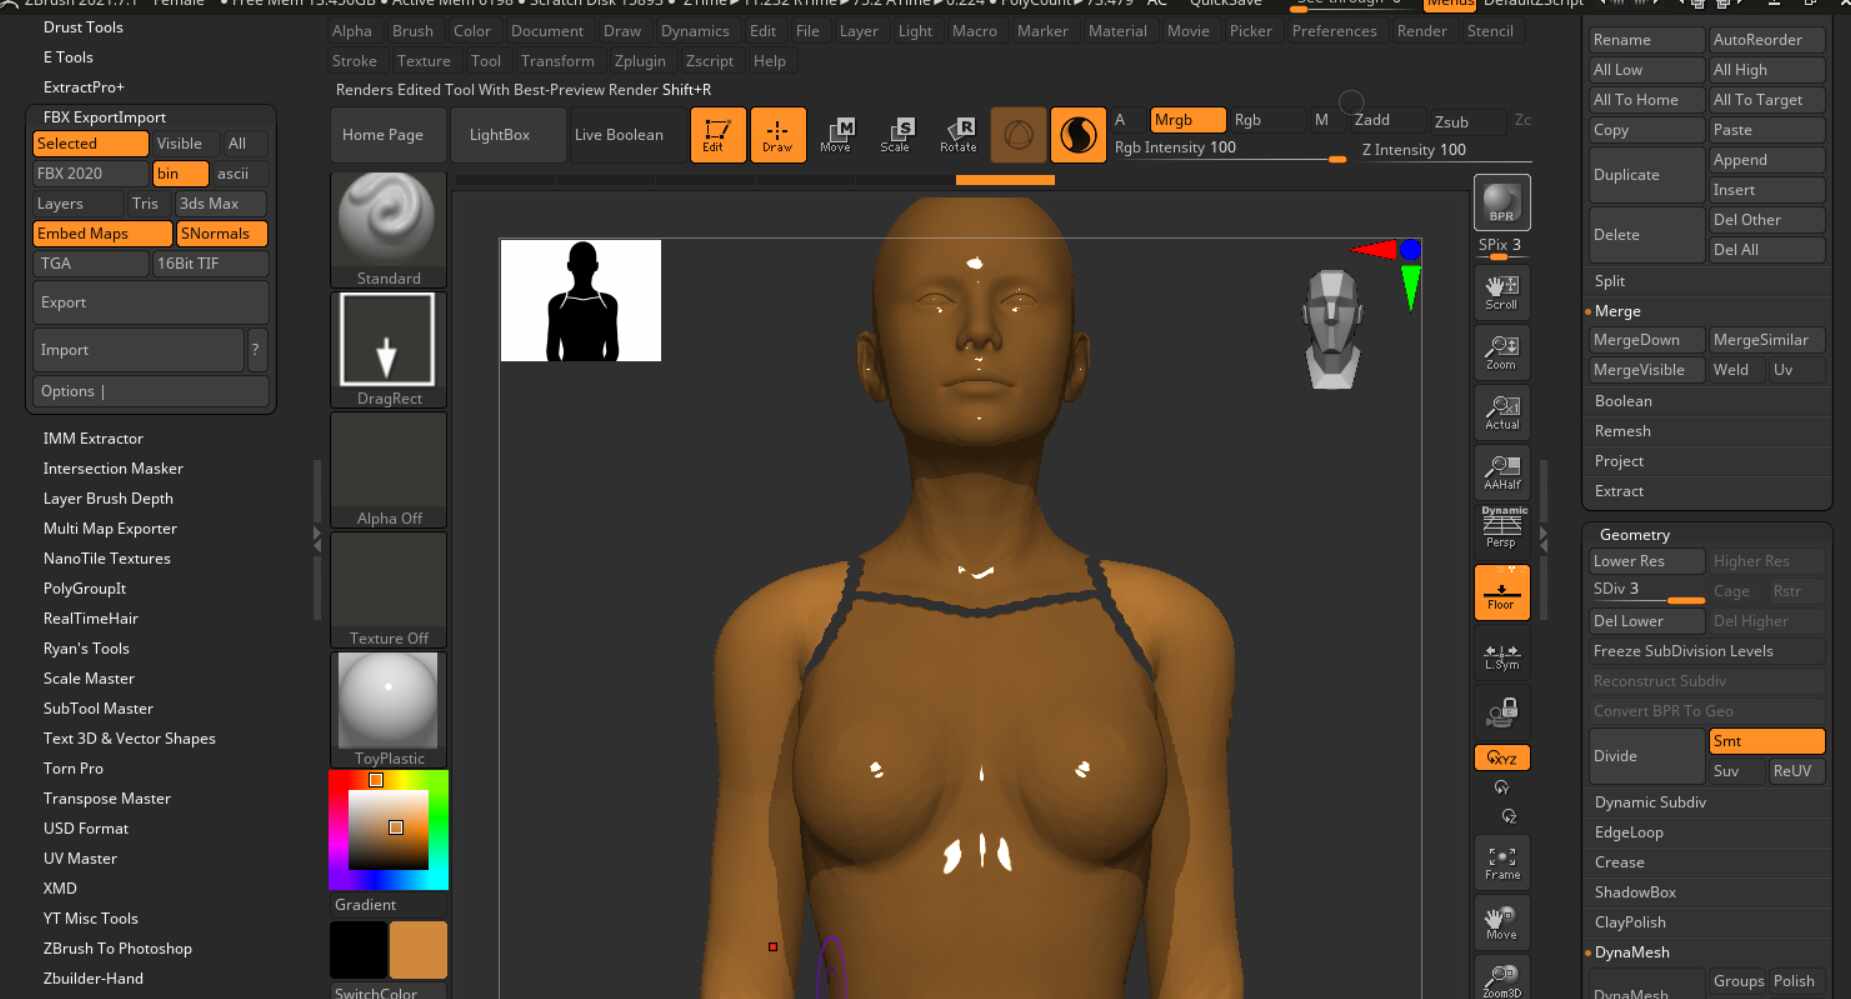This screenshot has height=999, width=1851.
Task: Select the Scale transform tool
Action: click(x=896, y=134)
